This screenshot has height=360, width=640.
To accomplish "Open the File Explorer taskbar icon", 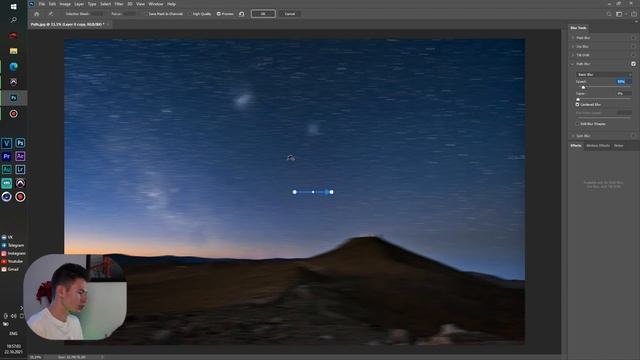I will [x=13, y=51].
